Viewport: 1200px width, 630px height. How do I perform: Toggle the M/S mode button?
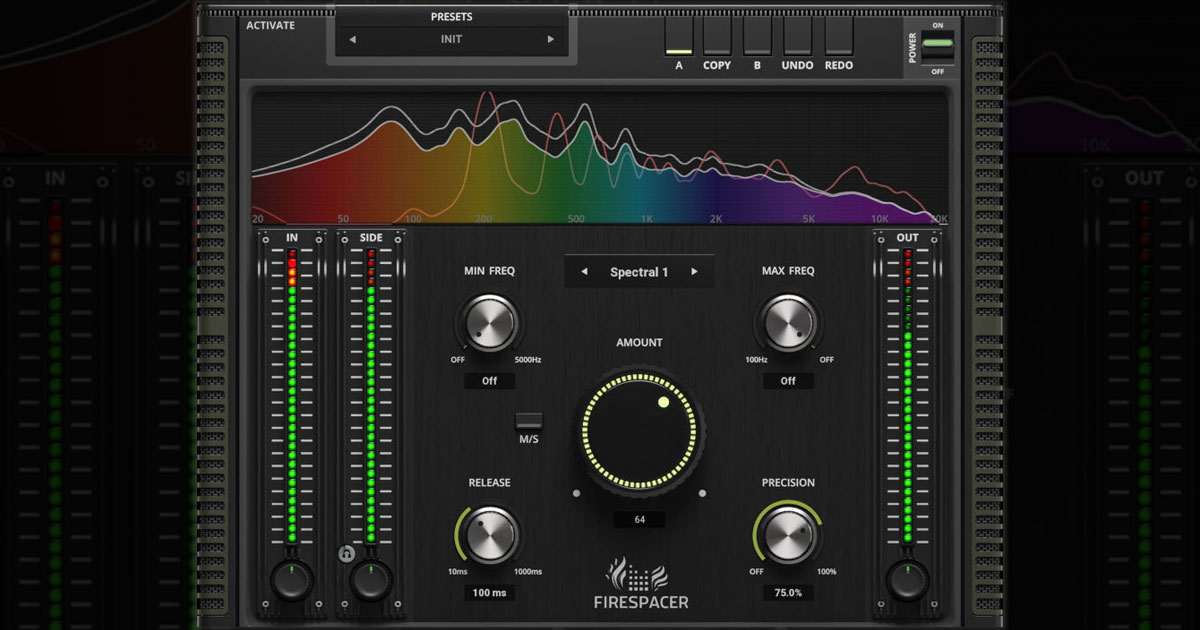(x=529, y=421)
